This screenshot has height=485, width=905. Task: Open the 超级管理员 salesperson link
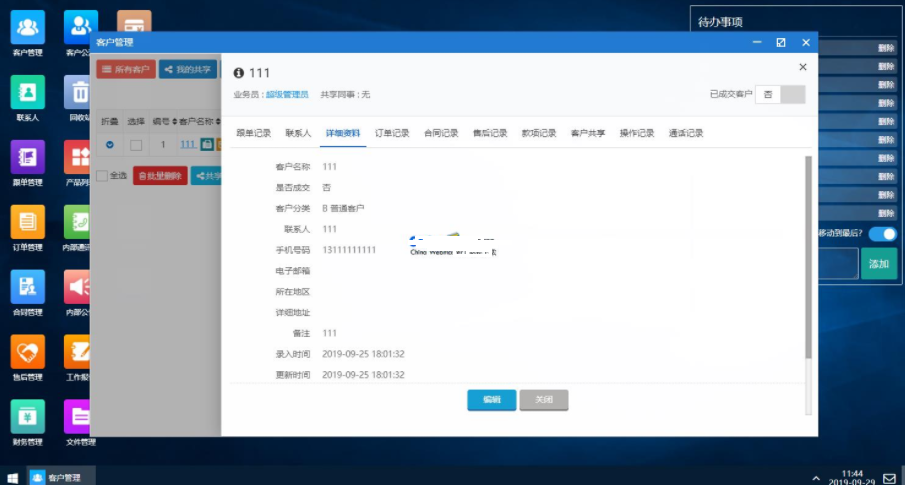(287, 94)
